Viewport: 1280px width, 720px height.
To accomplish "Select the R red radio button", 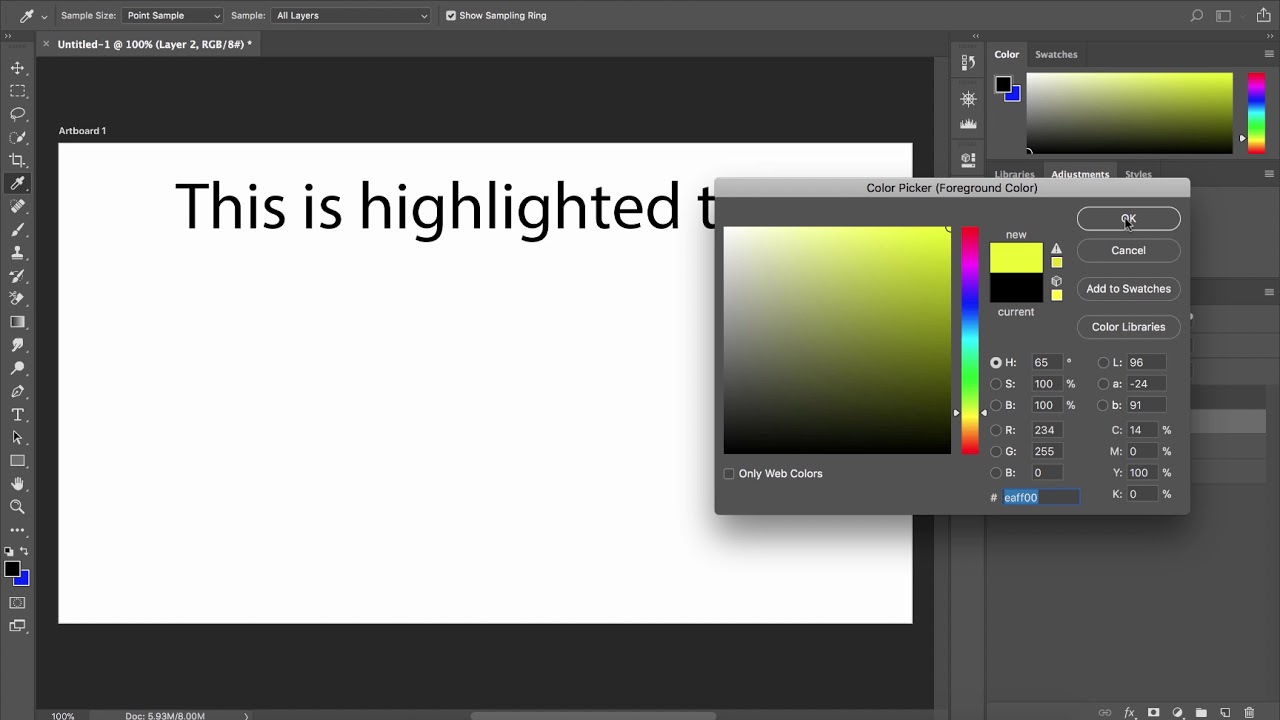I will [996, 430].
